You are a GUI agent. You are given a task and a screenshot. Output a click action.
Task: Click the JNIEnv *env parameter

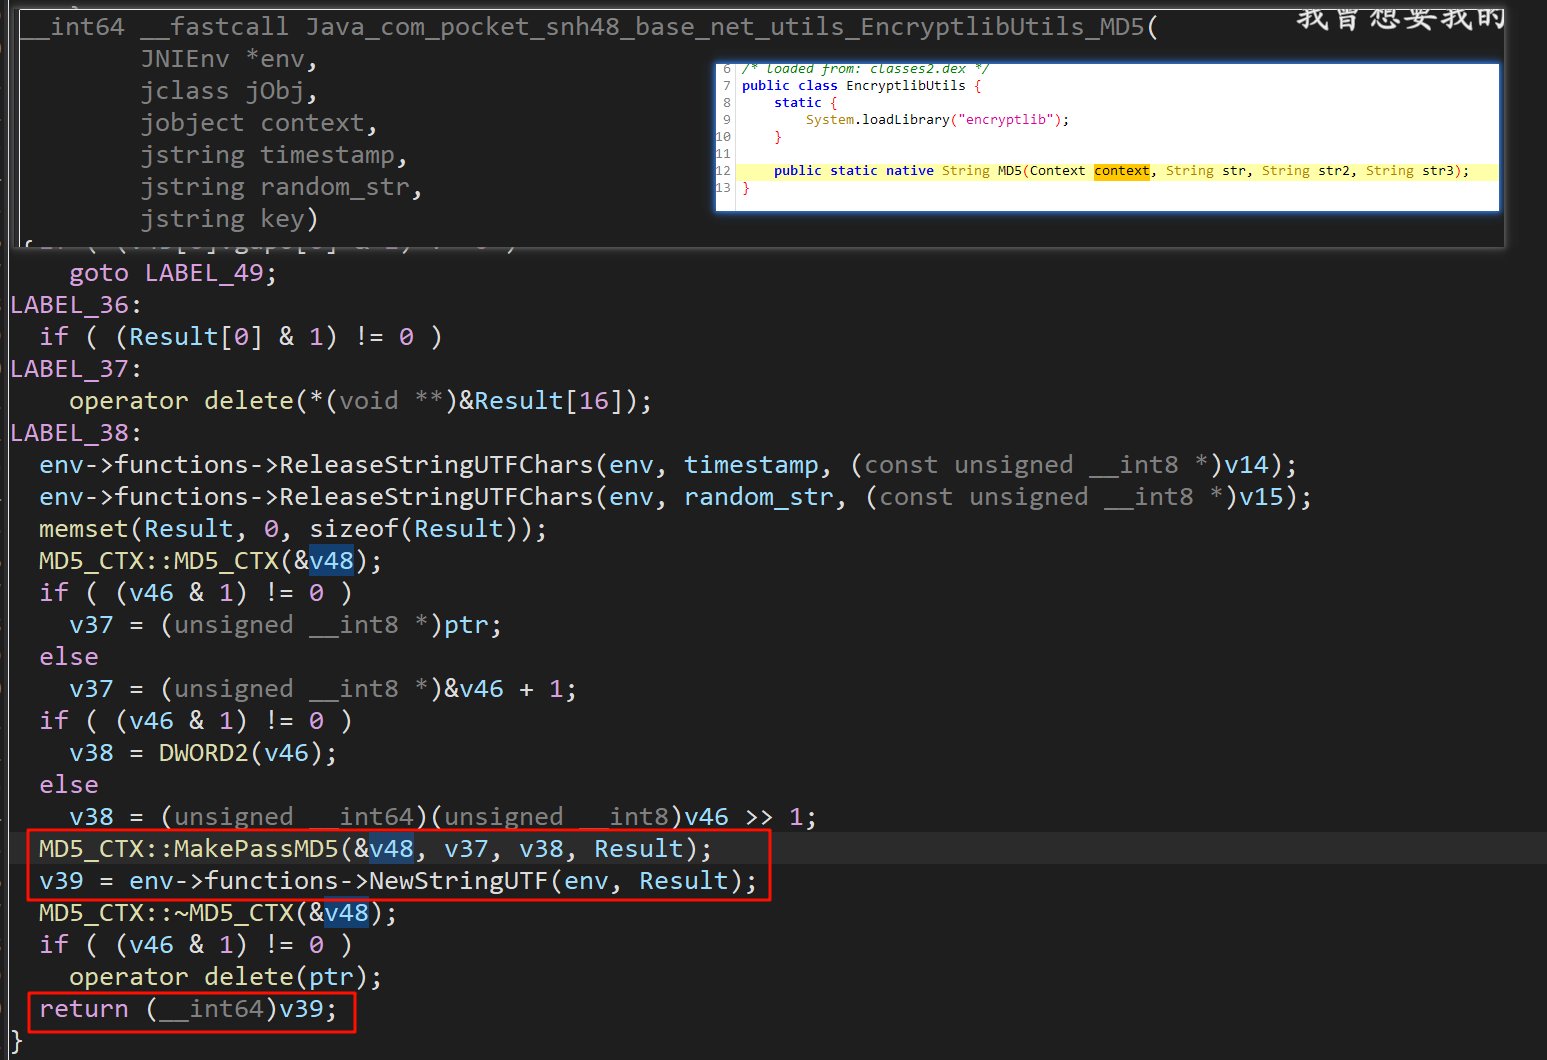[228, 59]
